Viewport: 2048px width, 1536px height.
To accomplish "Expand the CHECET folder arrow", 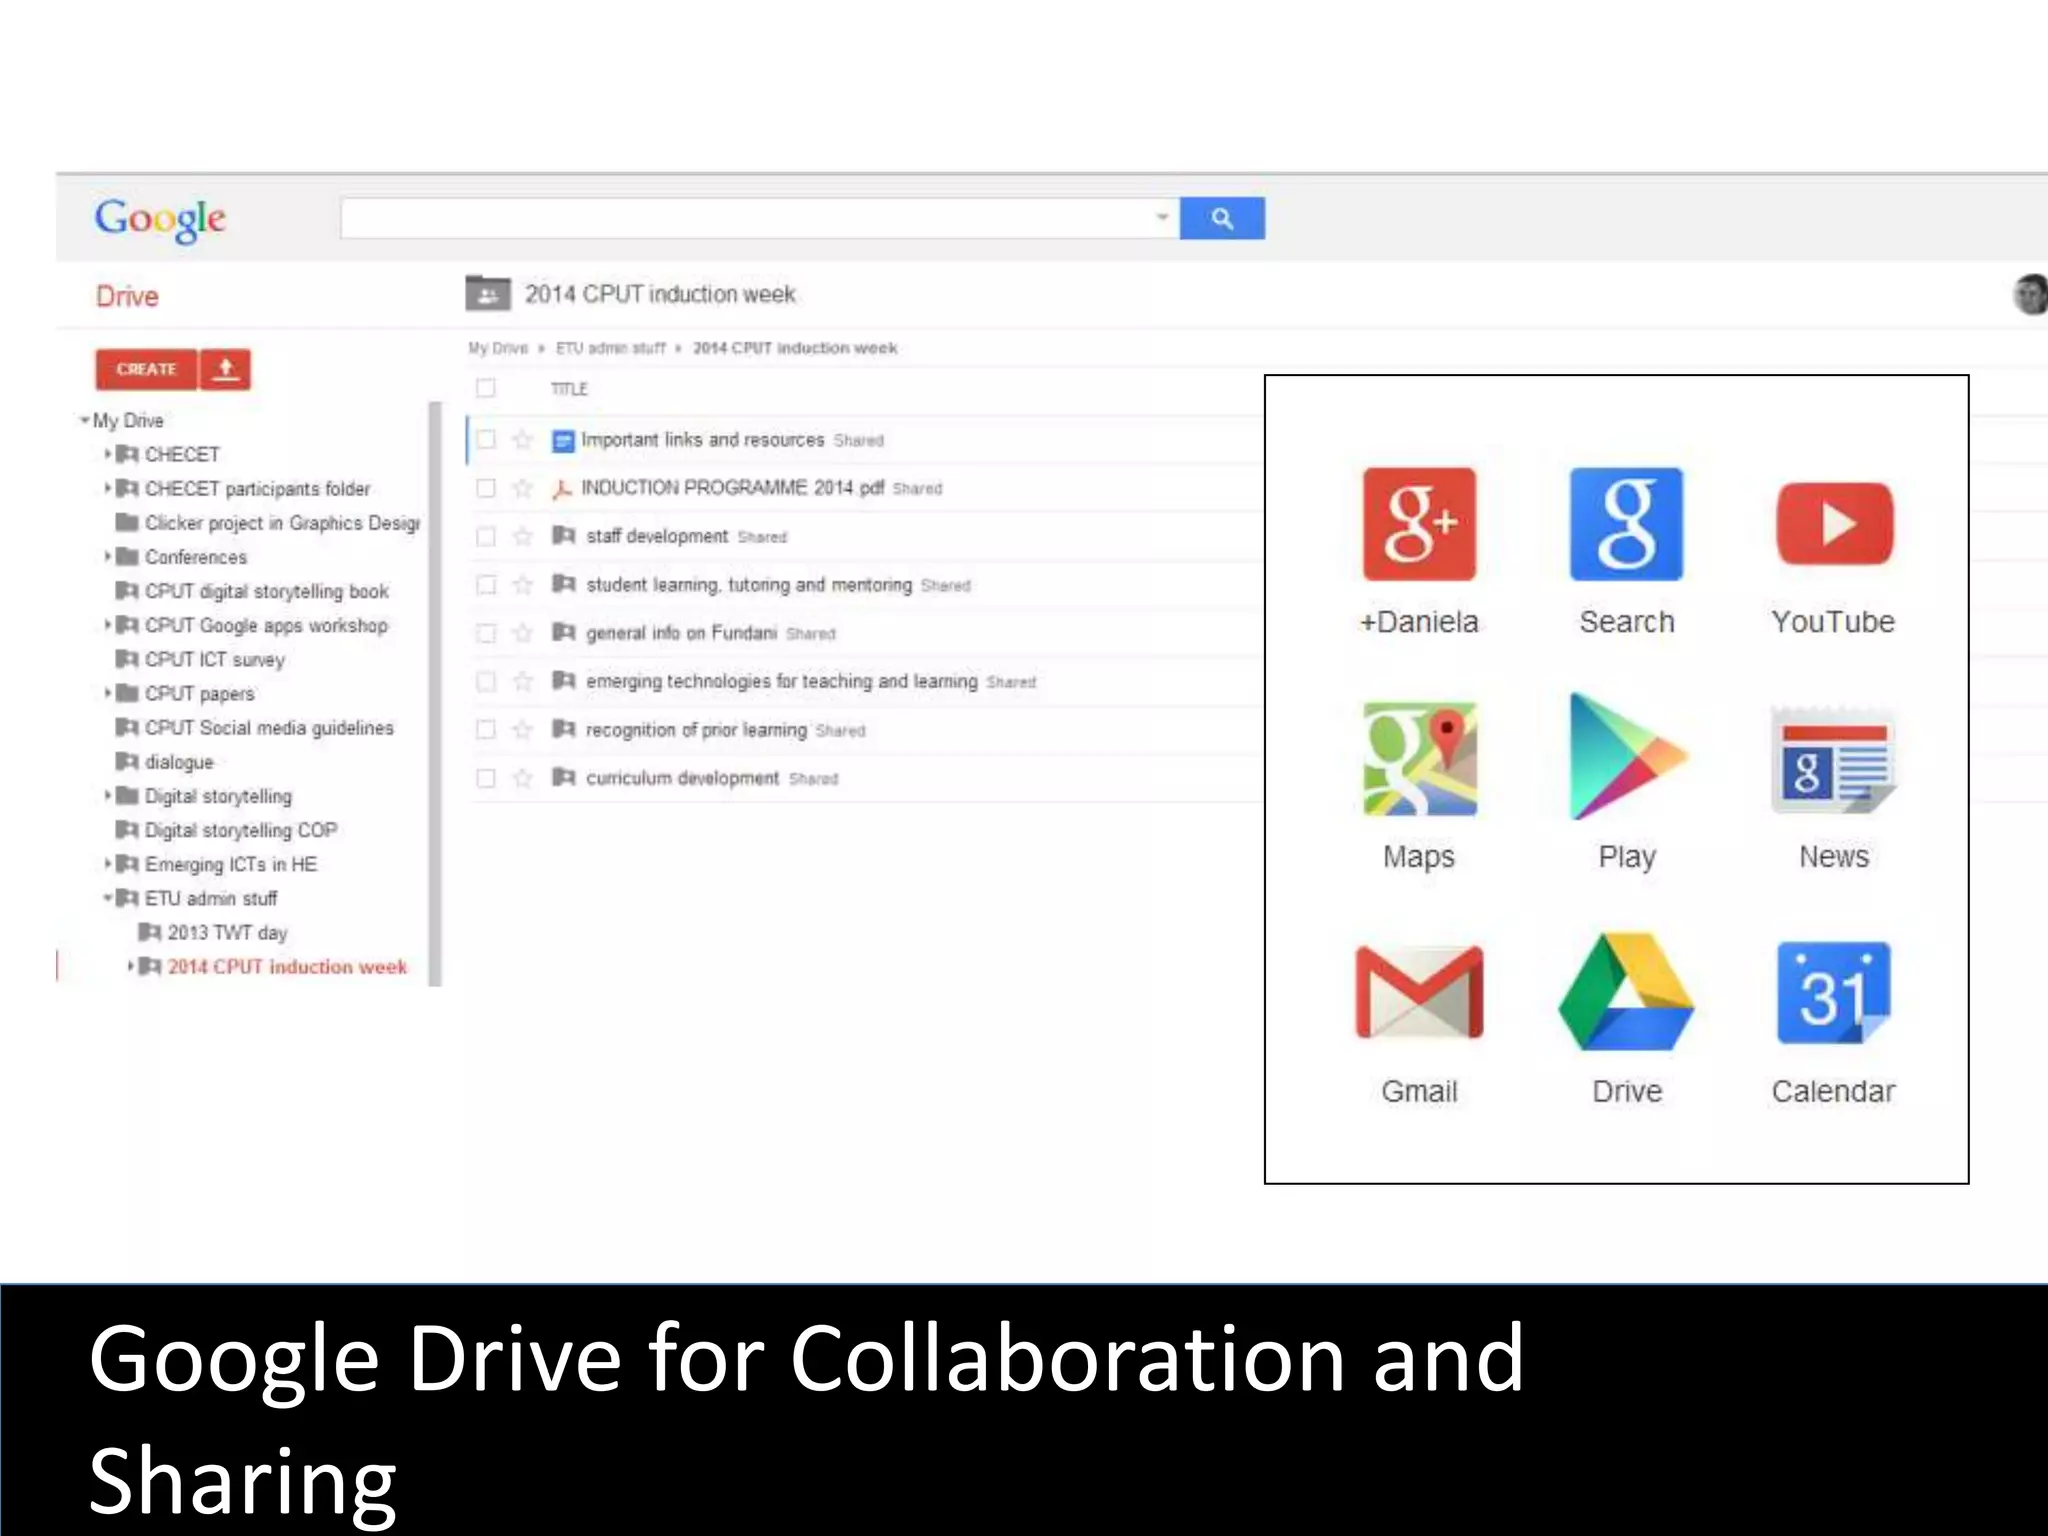I will coord(107,454).
